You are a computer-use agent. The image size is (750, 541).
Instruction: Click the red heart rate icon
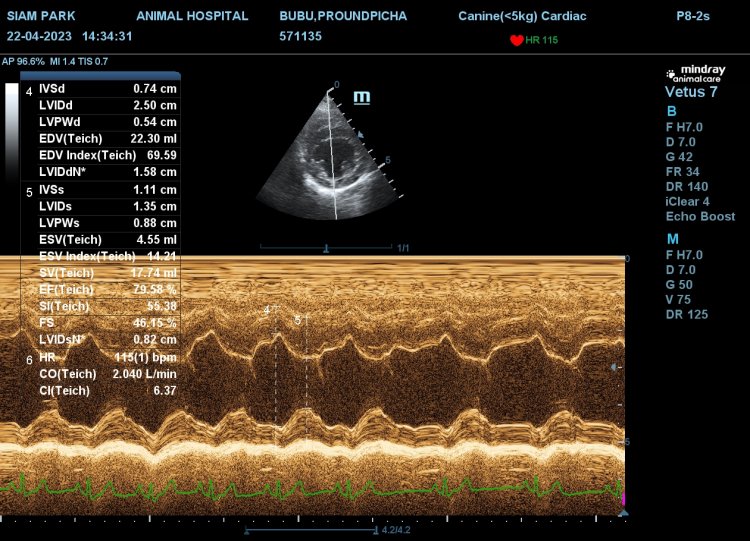click(x=516, y=40)
